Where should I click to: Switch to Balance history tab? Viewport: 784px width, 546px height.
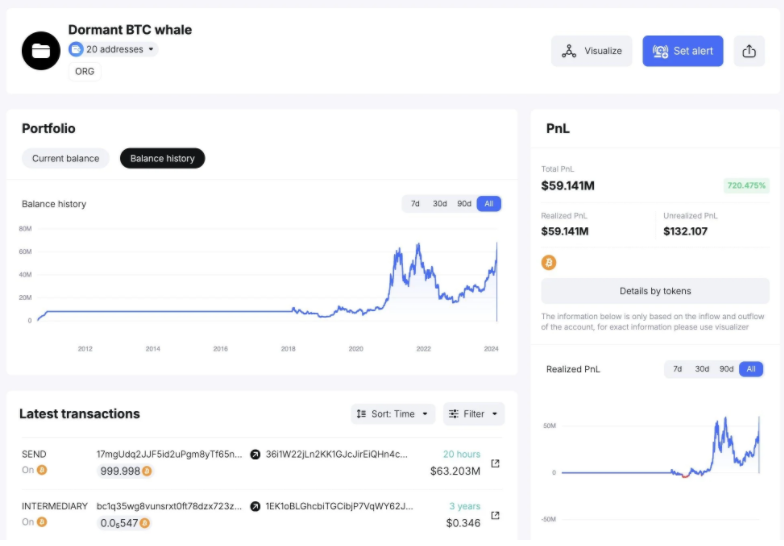162,158
